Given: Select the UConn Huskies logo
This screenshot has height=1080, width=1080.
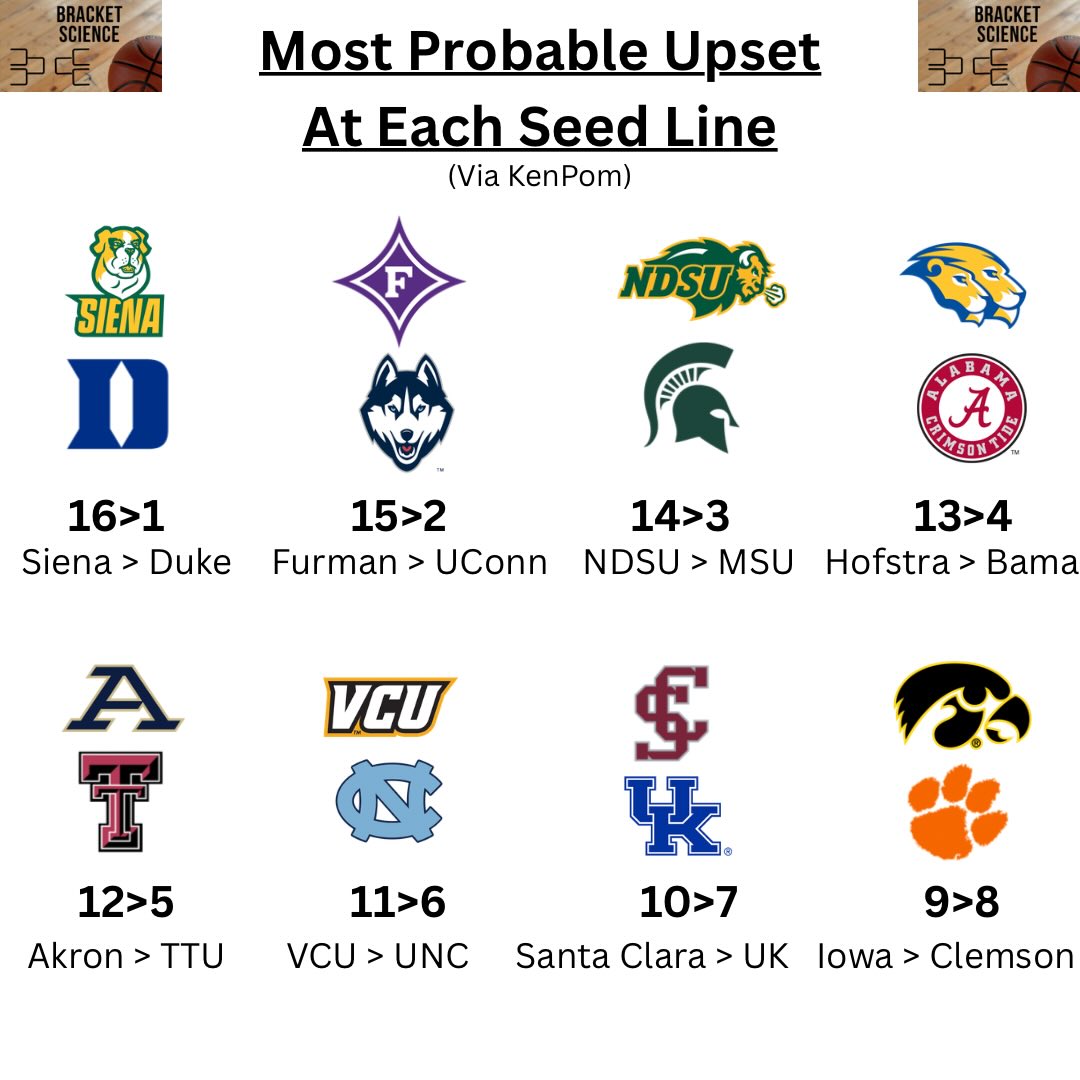Looking at the screenshot, I should [x=406, y=411].
